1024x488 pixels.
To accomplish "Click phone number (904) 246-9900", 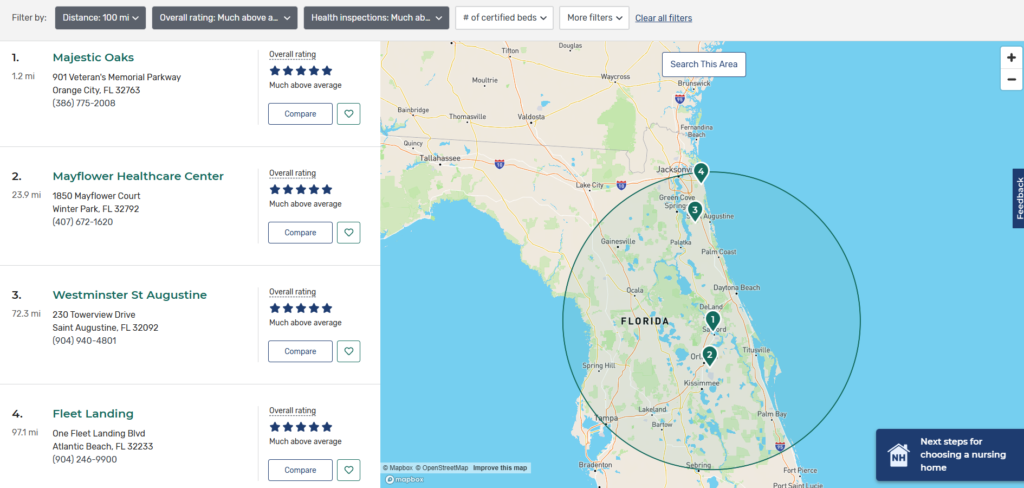I will coord(84,460).
